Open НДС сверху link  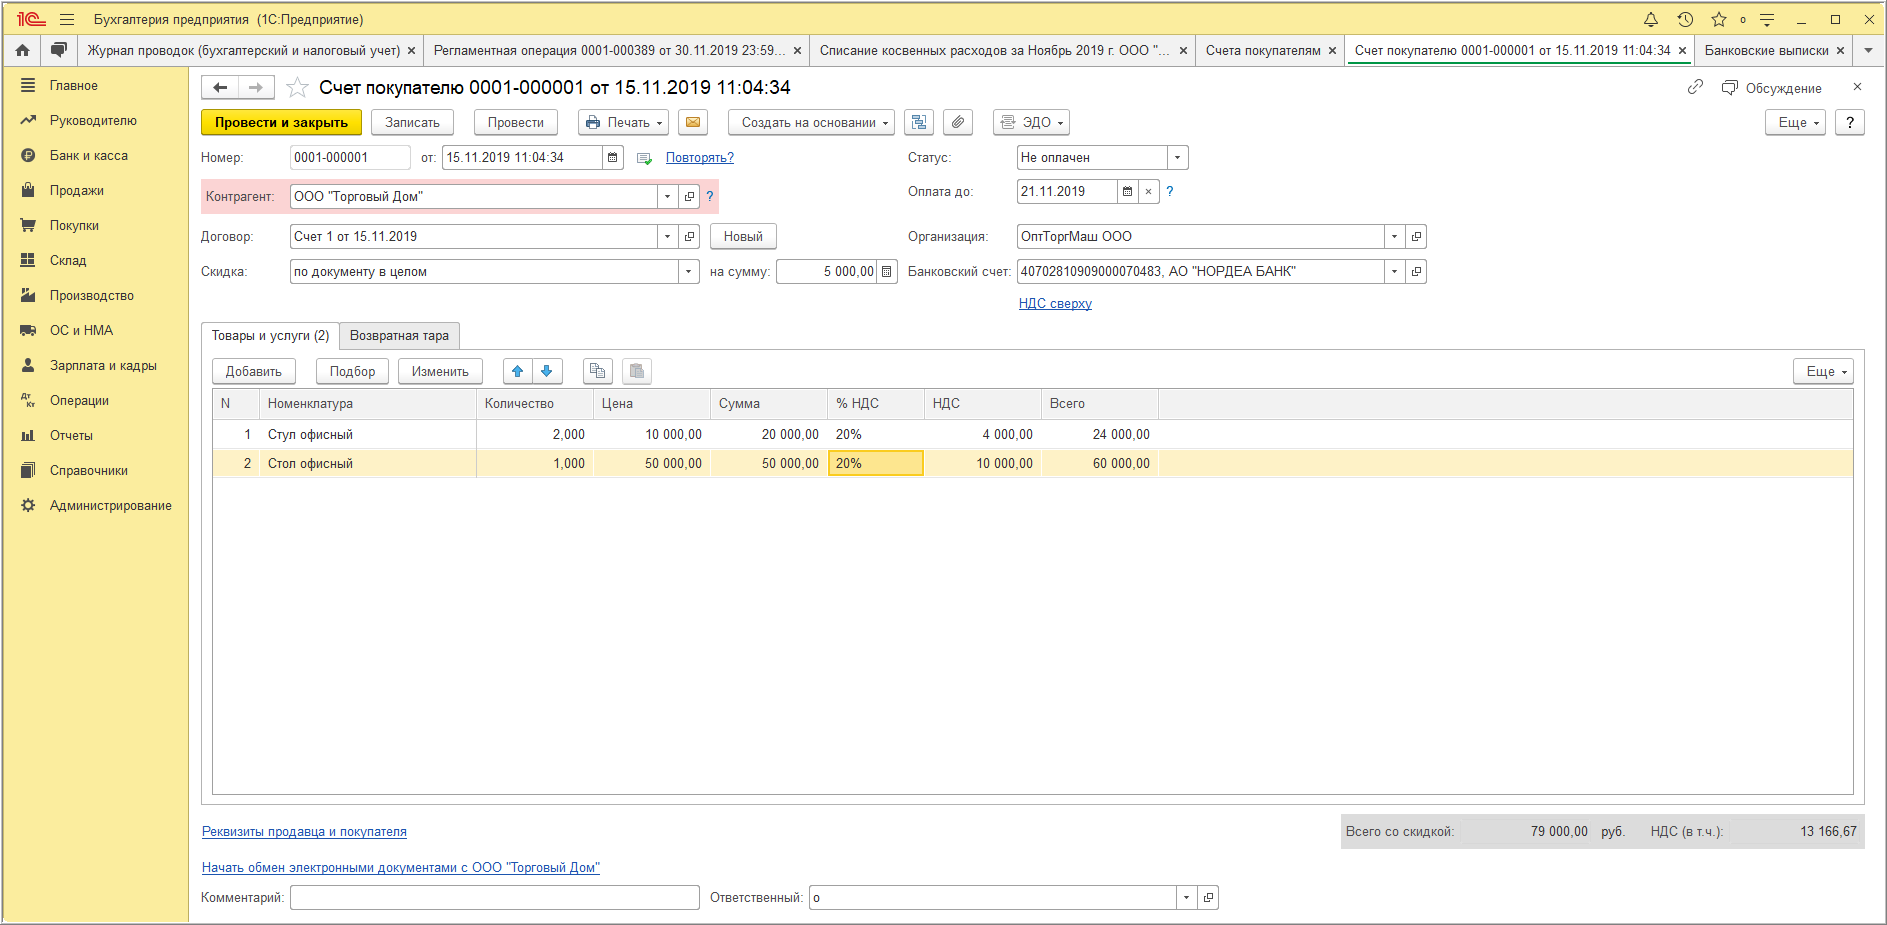coord(1055,304)
